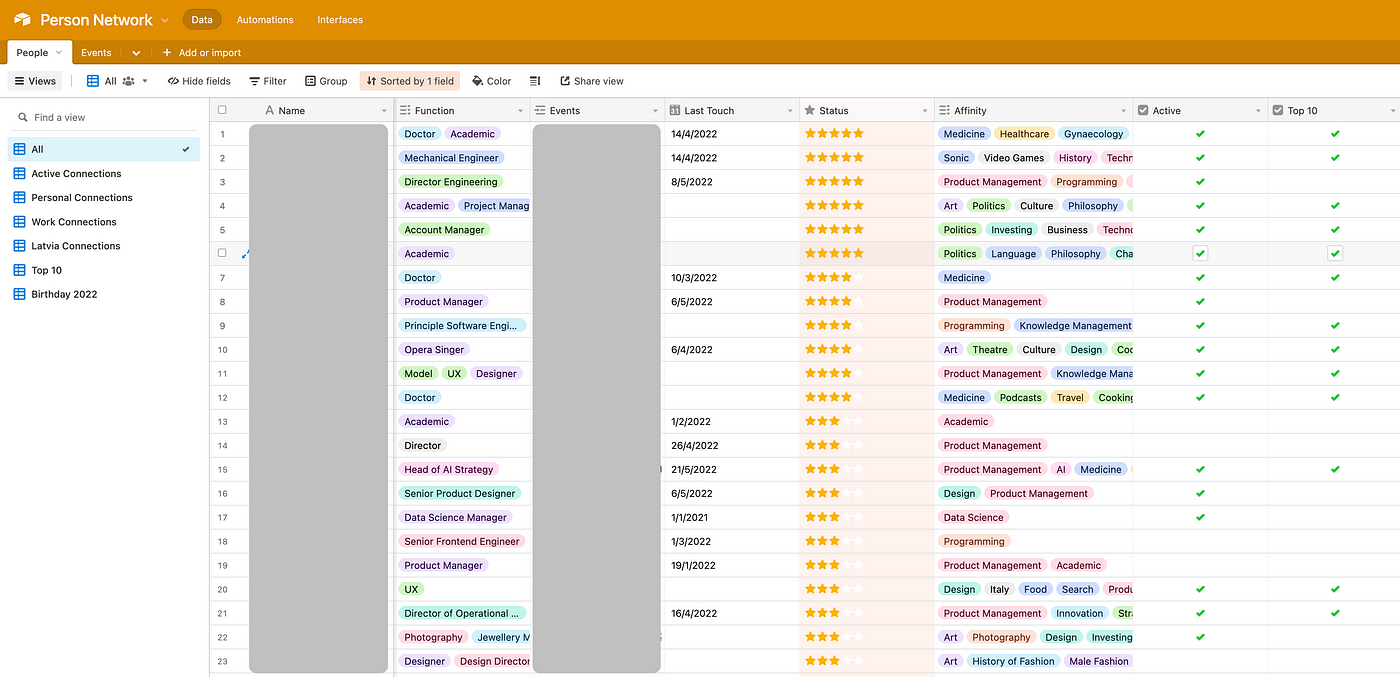
Task: Uncheck Top 10 checkmark in row 20
Action: (1335, 589)
